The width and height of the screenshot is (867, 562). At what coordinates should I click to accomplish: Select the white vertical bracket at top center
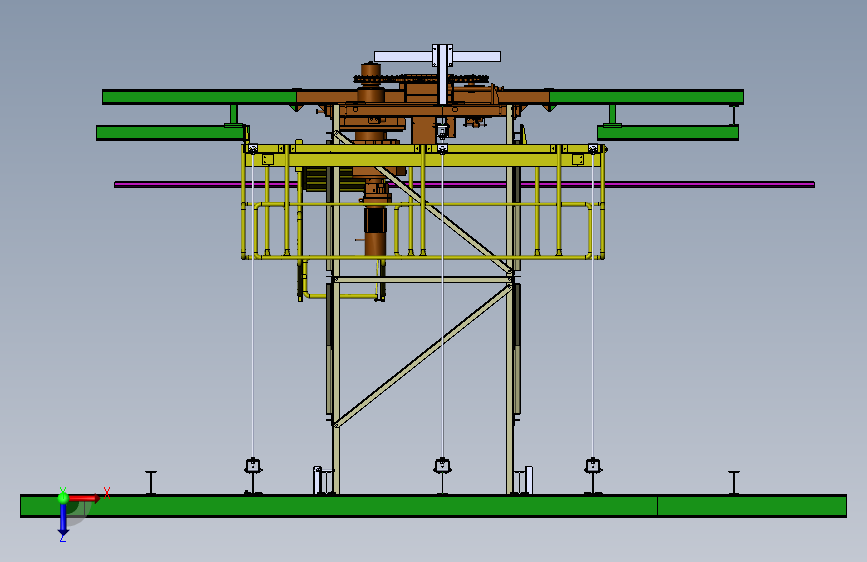click(x=442, y=75)
